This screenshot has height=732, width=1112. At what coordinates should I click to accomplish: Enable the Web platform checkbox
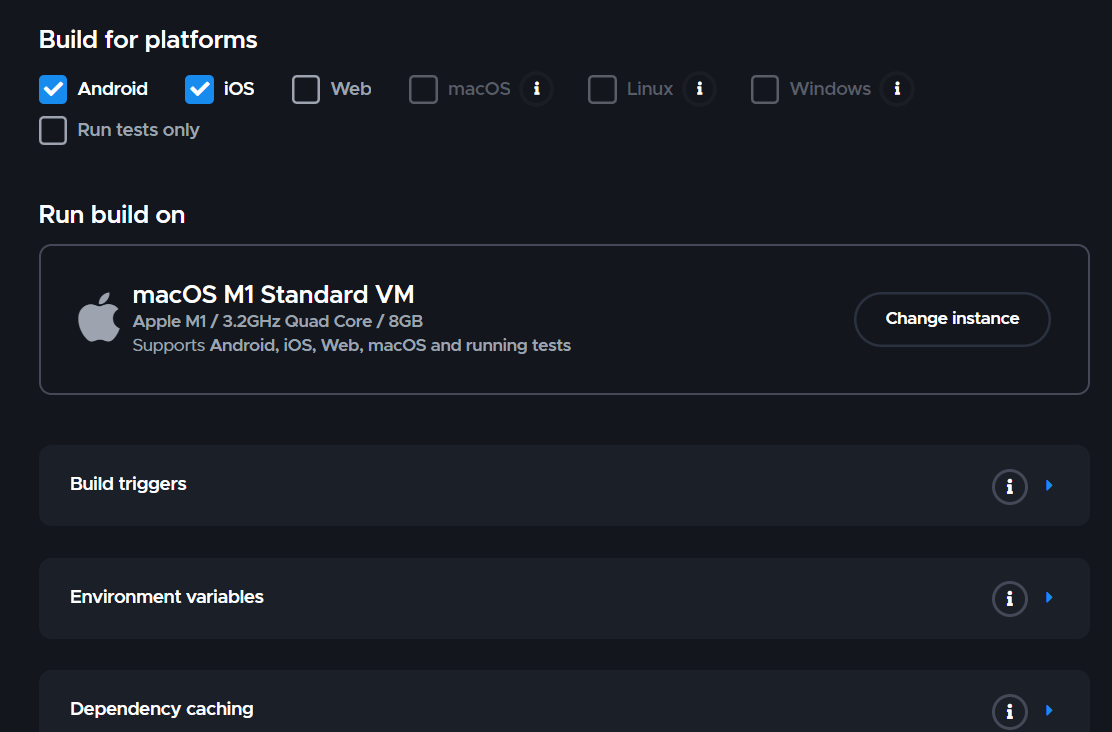(306, 89)
